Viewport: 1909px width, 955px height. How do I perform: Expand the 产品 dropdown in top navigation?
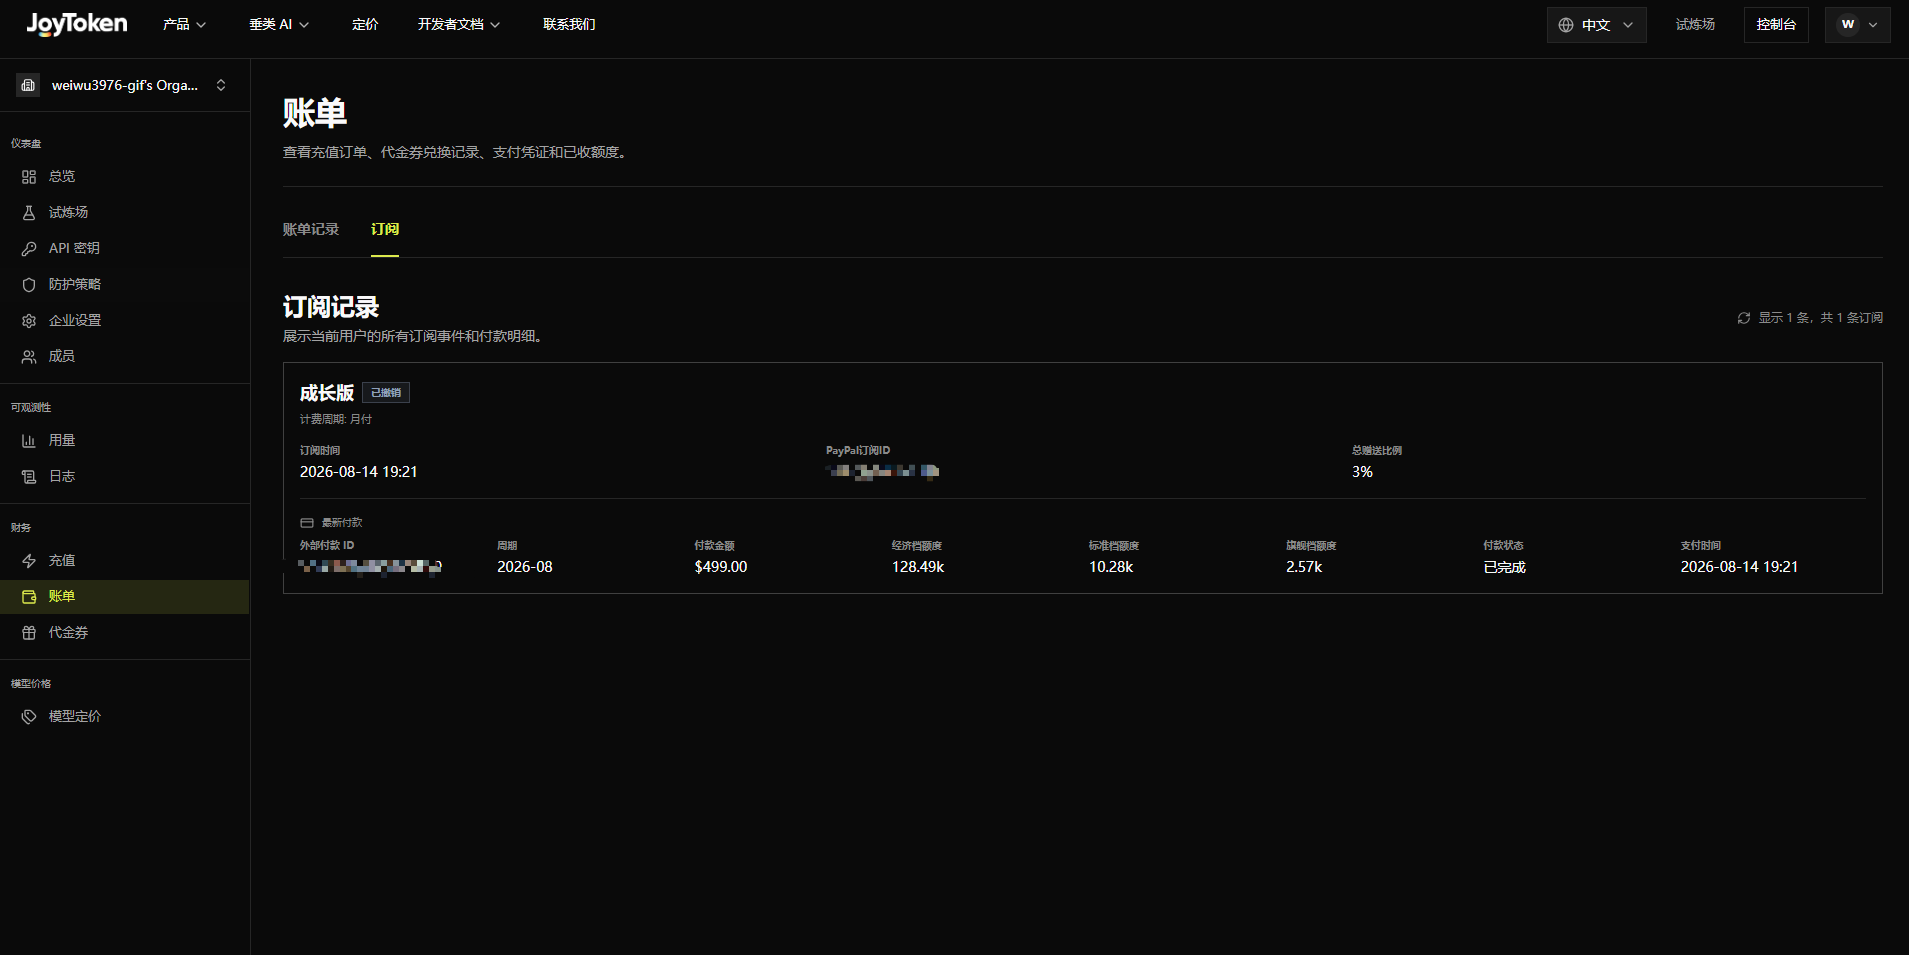coord(185,24)
